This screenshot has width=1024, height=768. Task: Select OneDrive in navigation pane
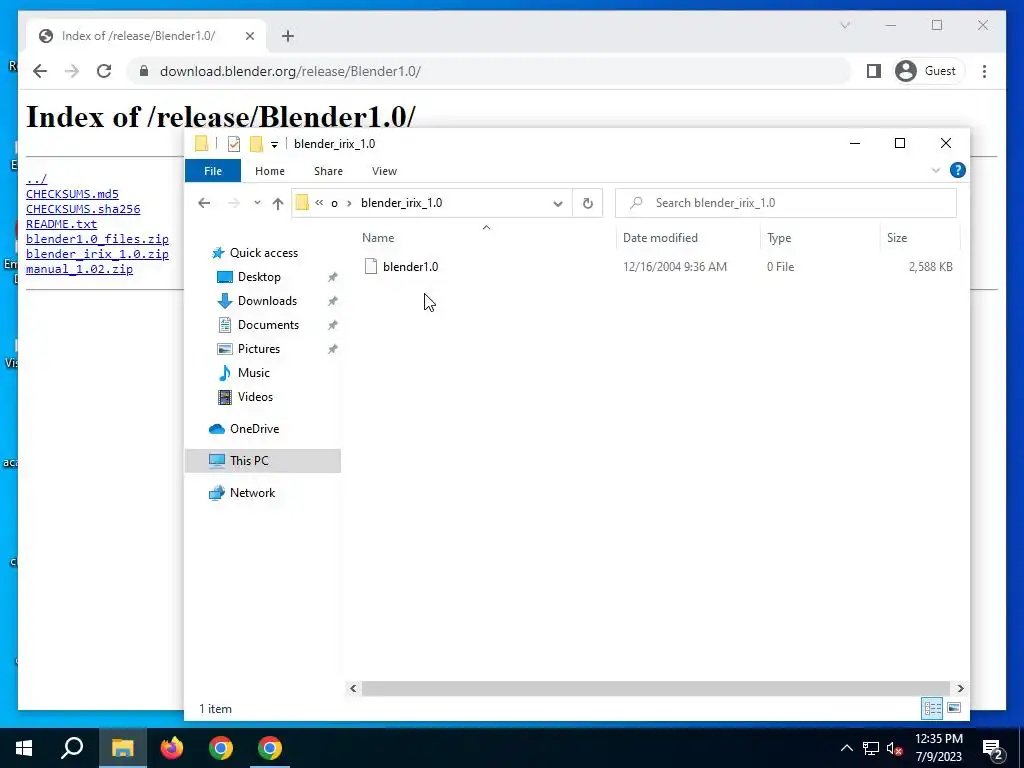tap(254, 429)
